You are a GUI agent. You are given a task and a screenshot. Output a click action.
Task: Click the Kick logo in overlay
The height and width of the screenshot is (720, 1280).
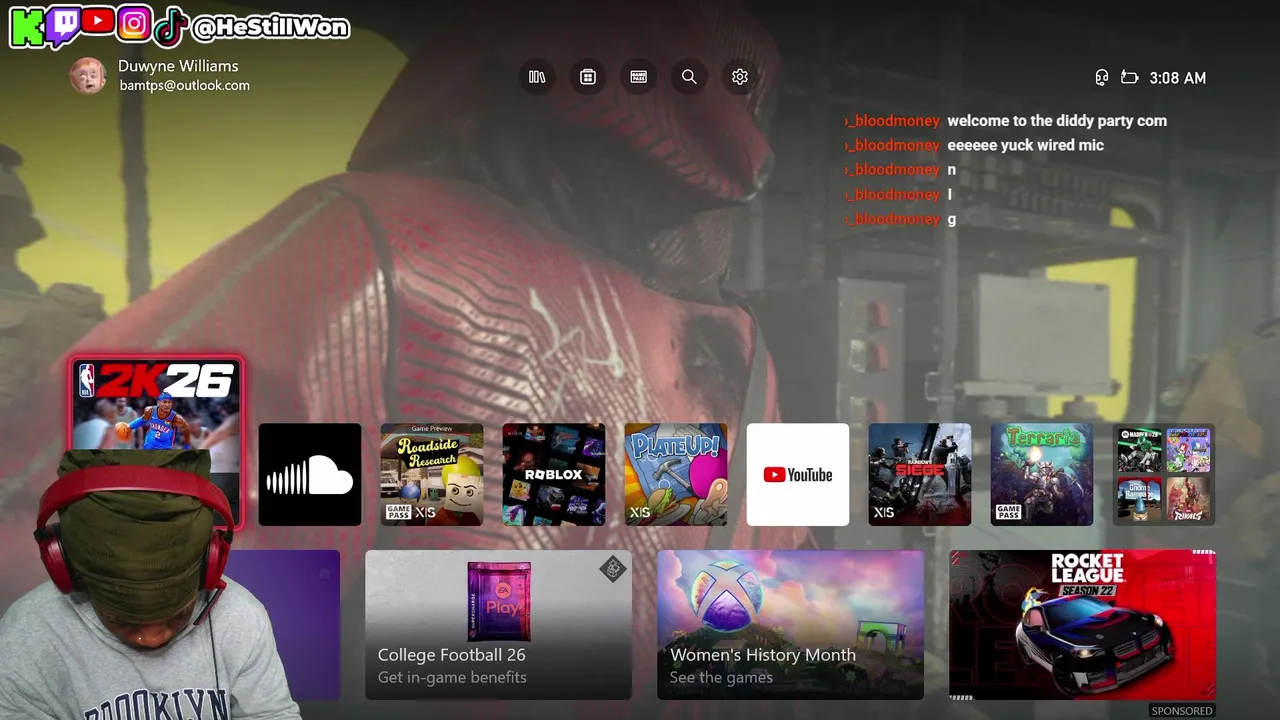click(26, 27)
